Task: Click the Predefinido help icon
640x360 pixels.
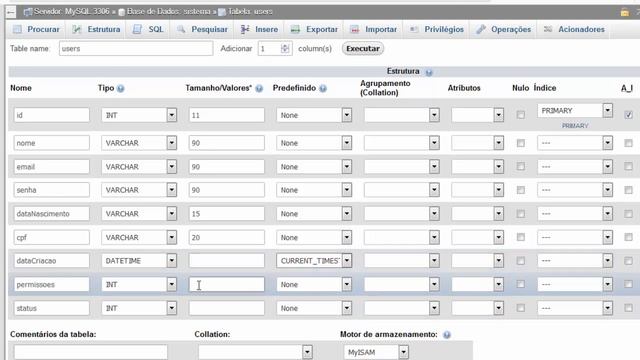Action: pyautogui.click(x=323, y=88)
